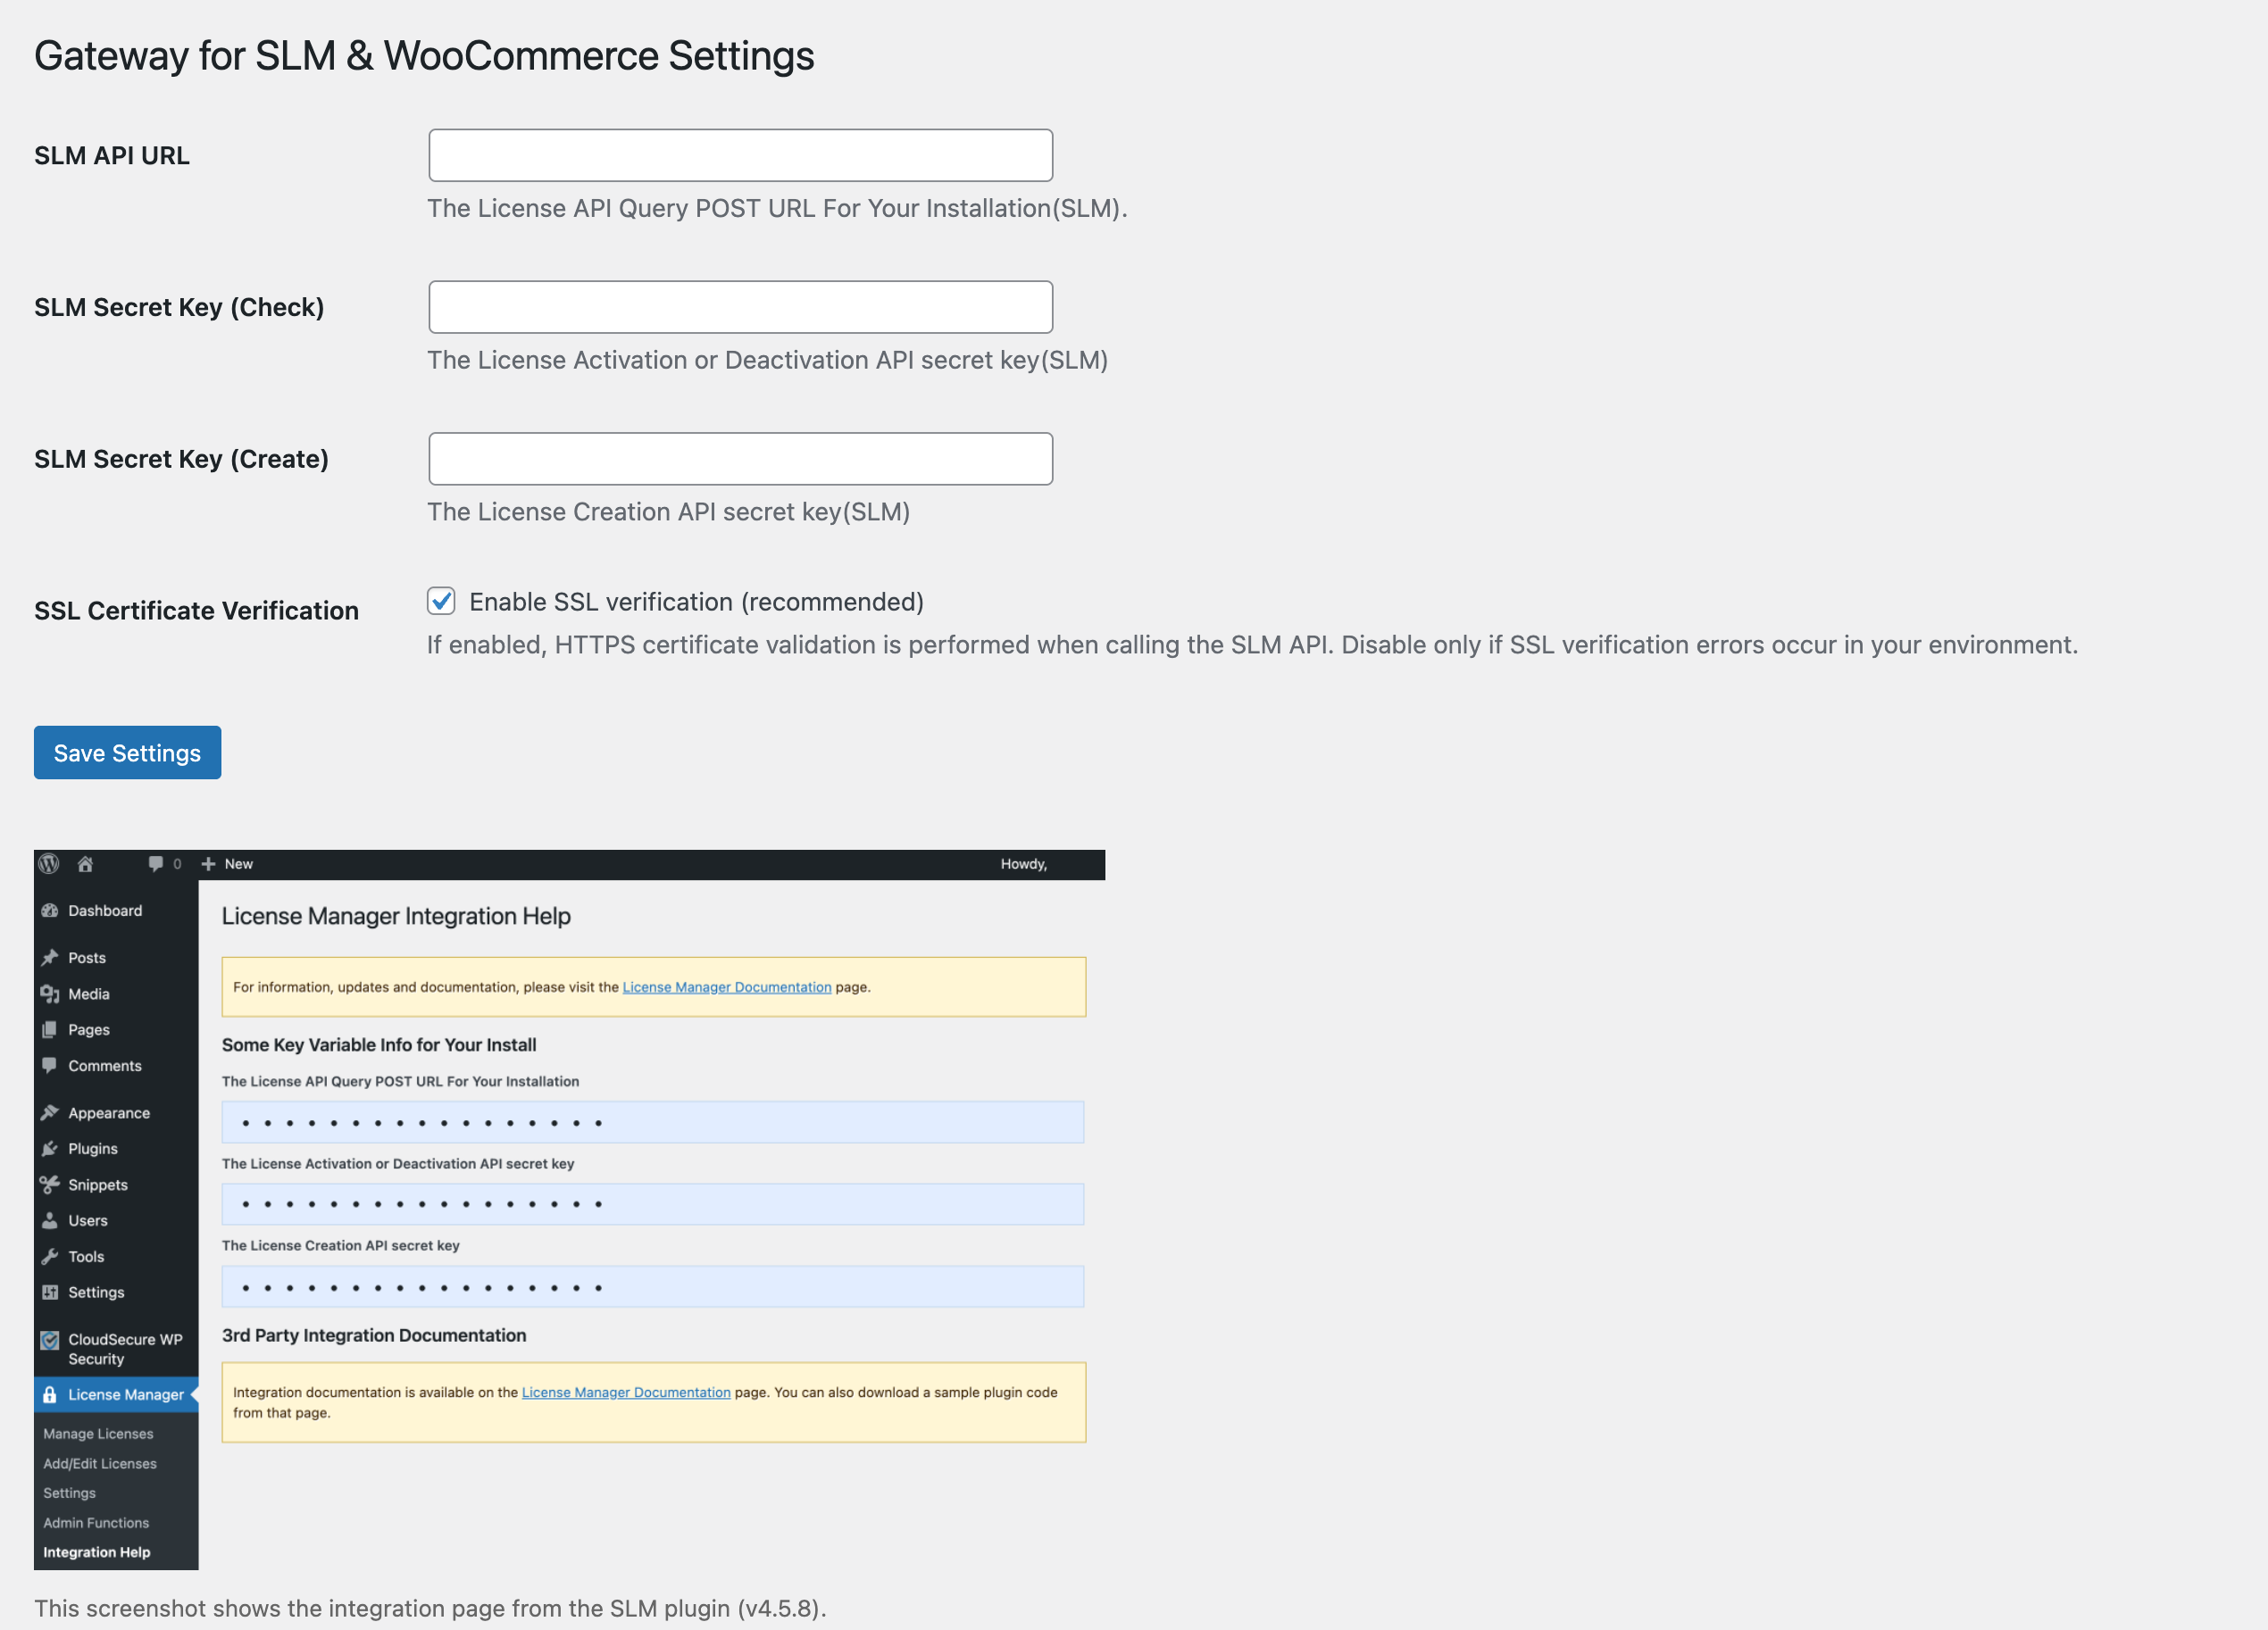The height and width of the screenshot is (1630, 2268).
Task: Open the comments bubble icon
Action: 155,864
